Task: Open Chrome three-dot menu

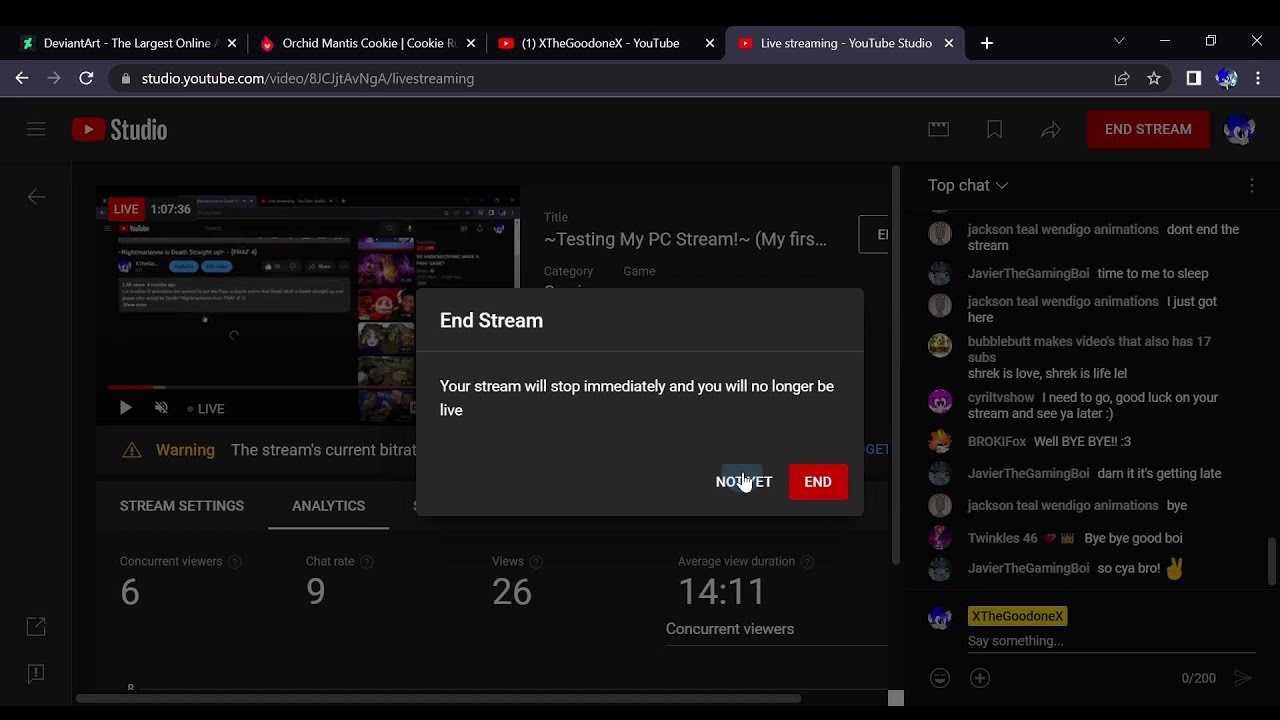Action: tap(1259, 78)
